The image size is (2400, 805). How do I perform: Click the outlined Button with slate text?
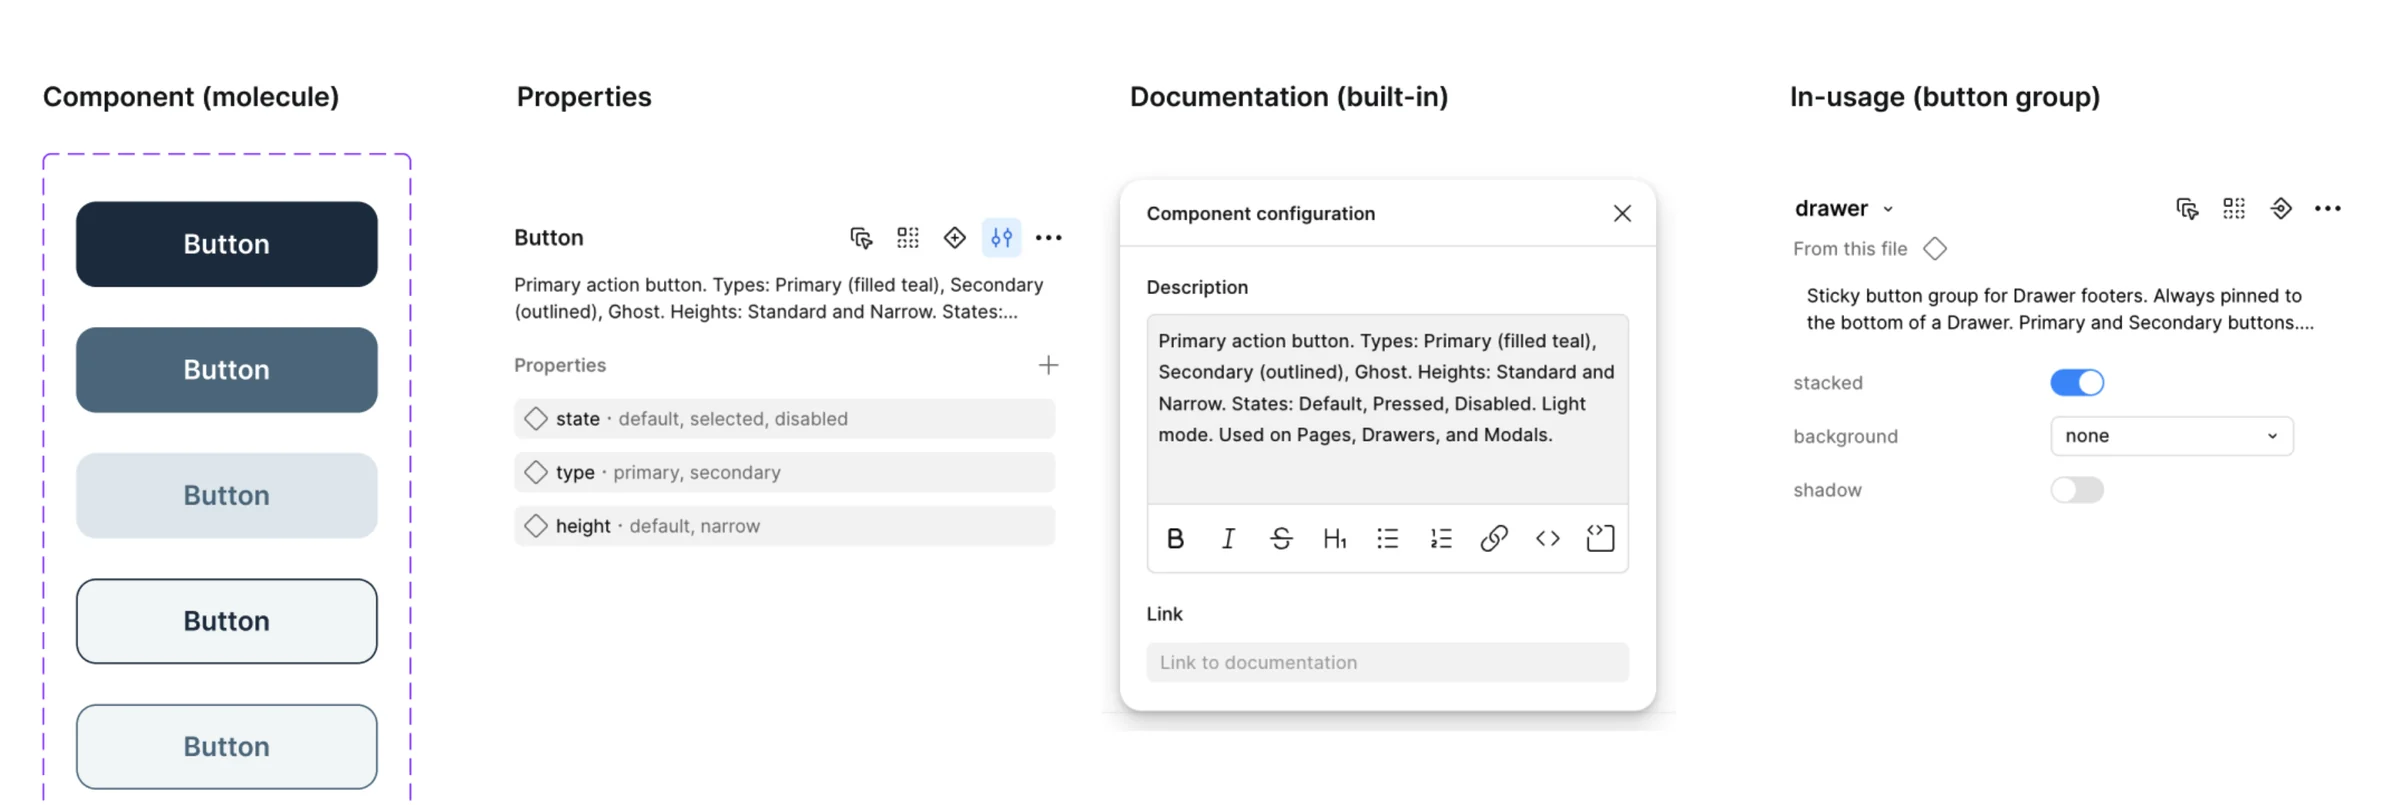227,747
